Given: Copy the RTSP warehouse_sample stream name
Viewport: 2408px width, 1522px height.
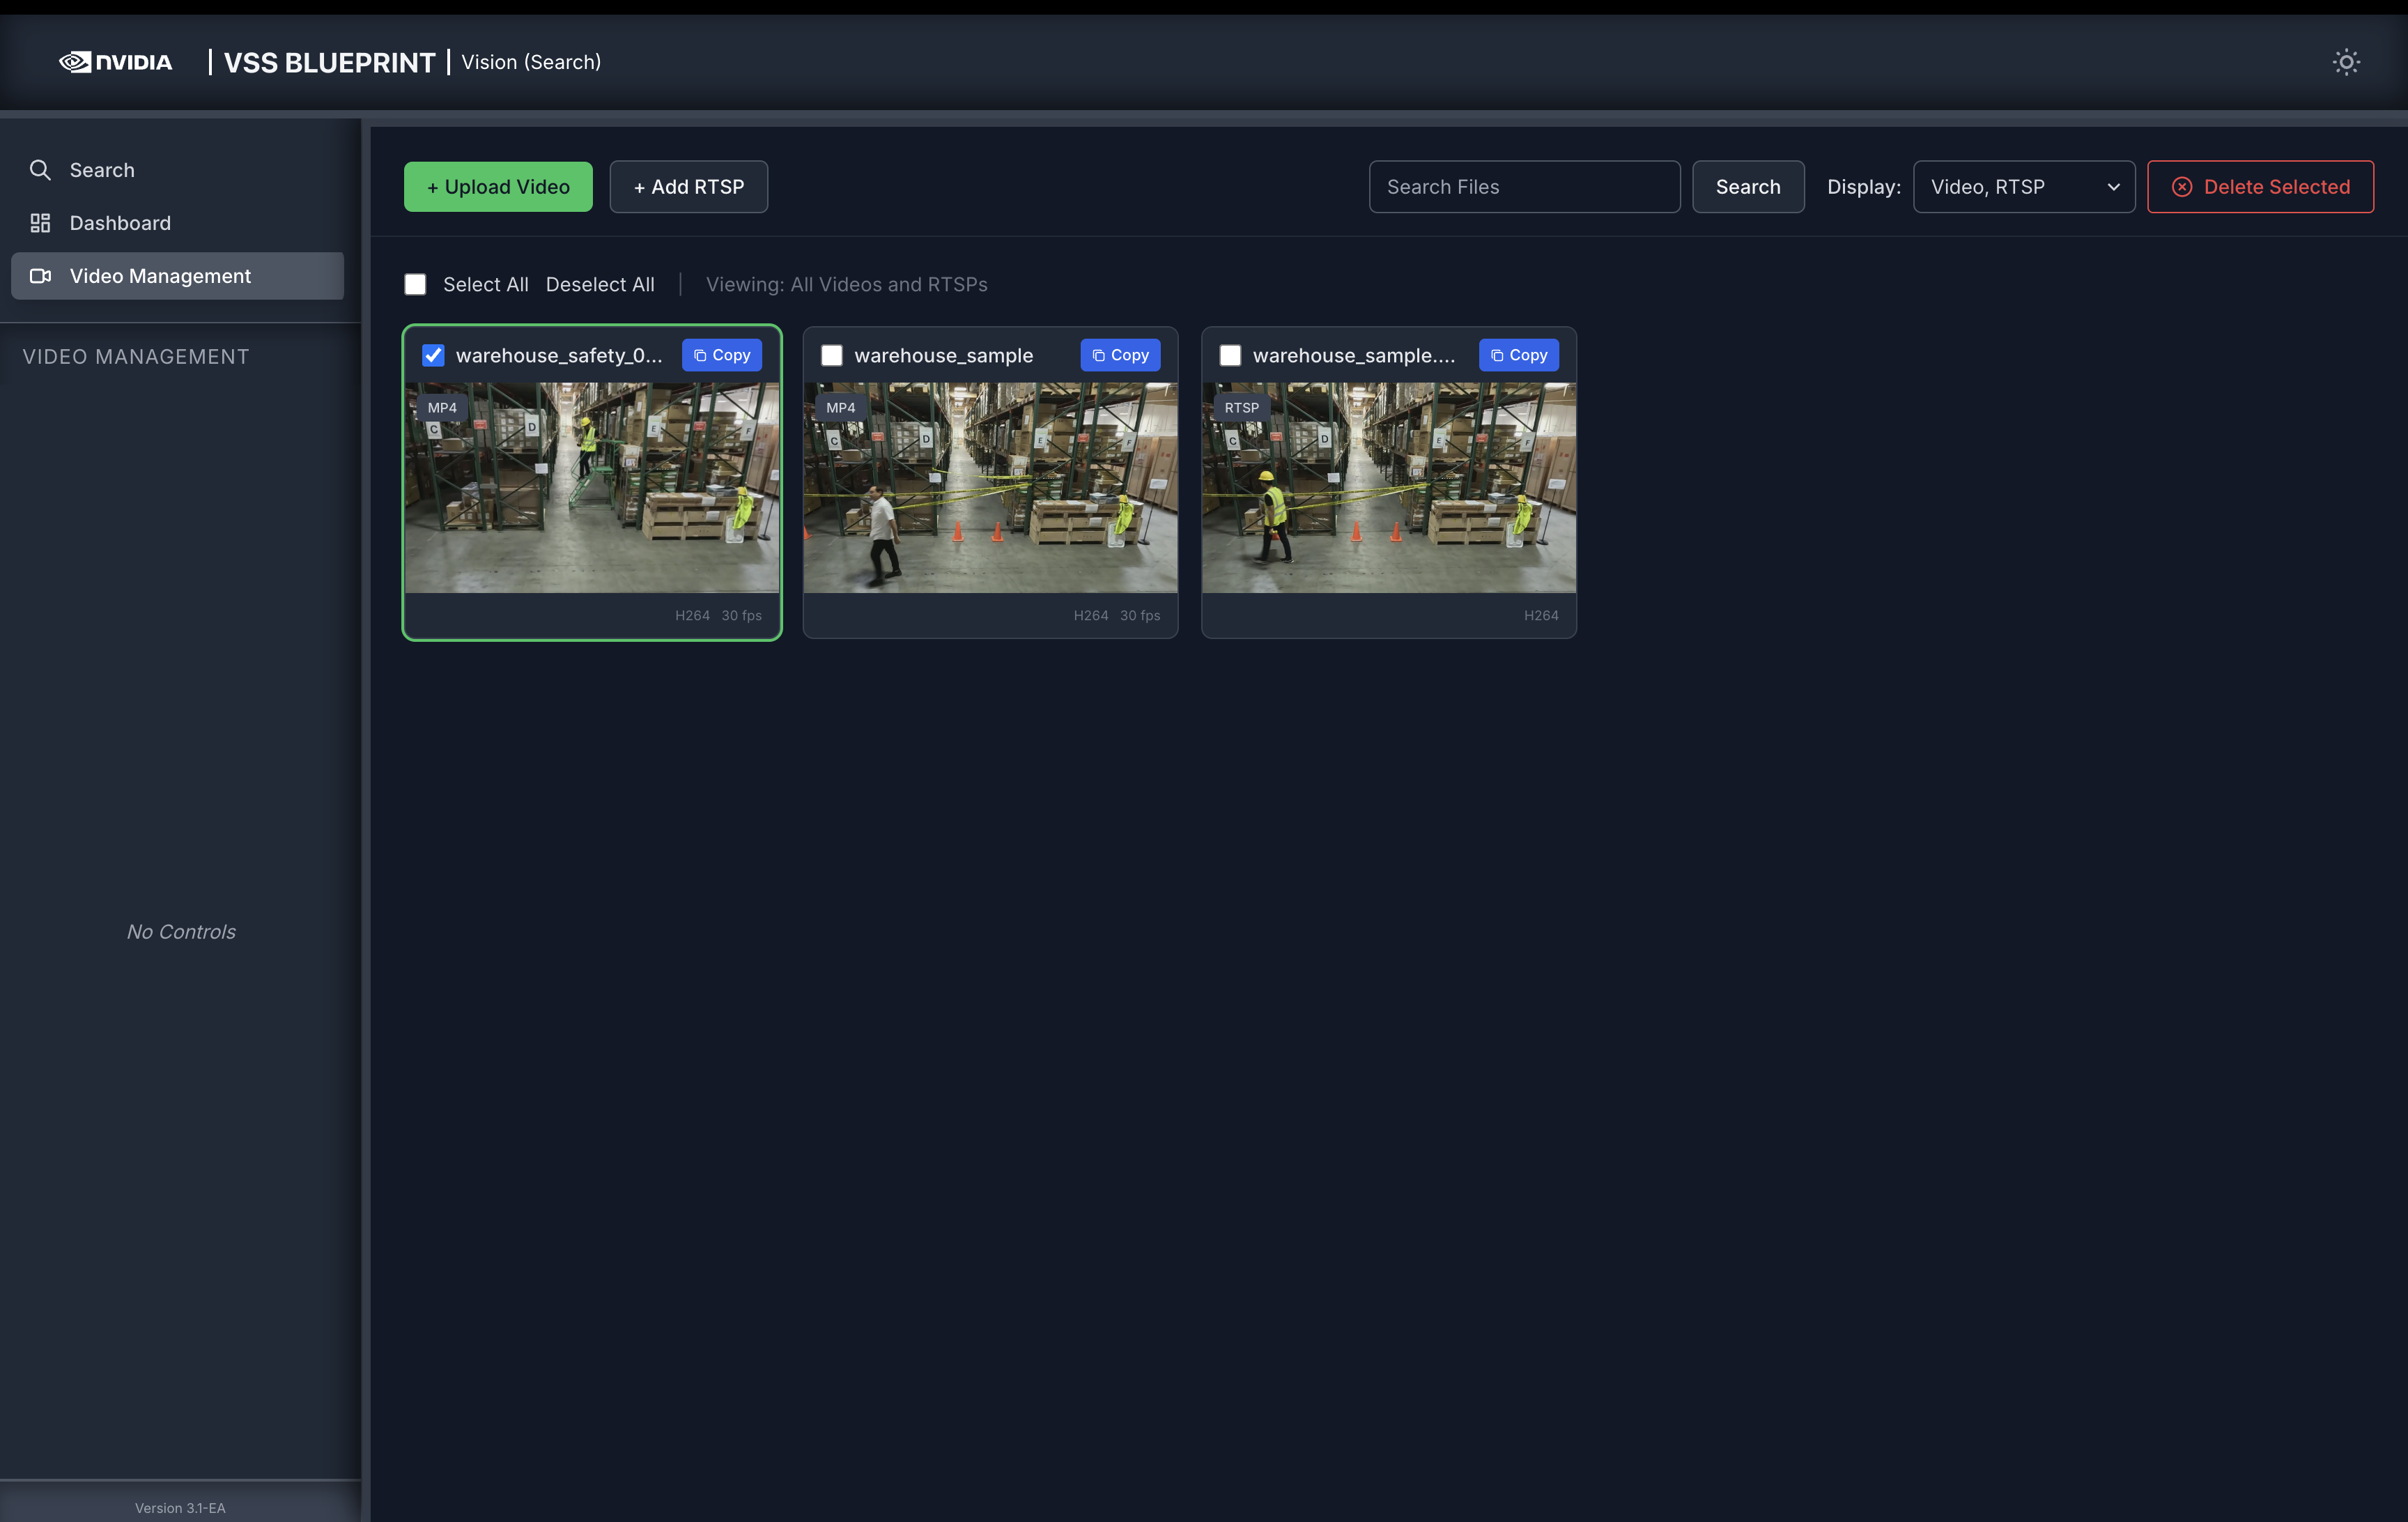Looking at the screenshot, I should 1518,355.
